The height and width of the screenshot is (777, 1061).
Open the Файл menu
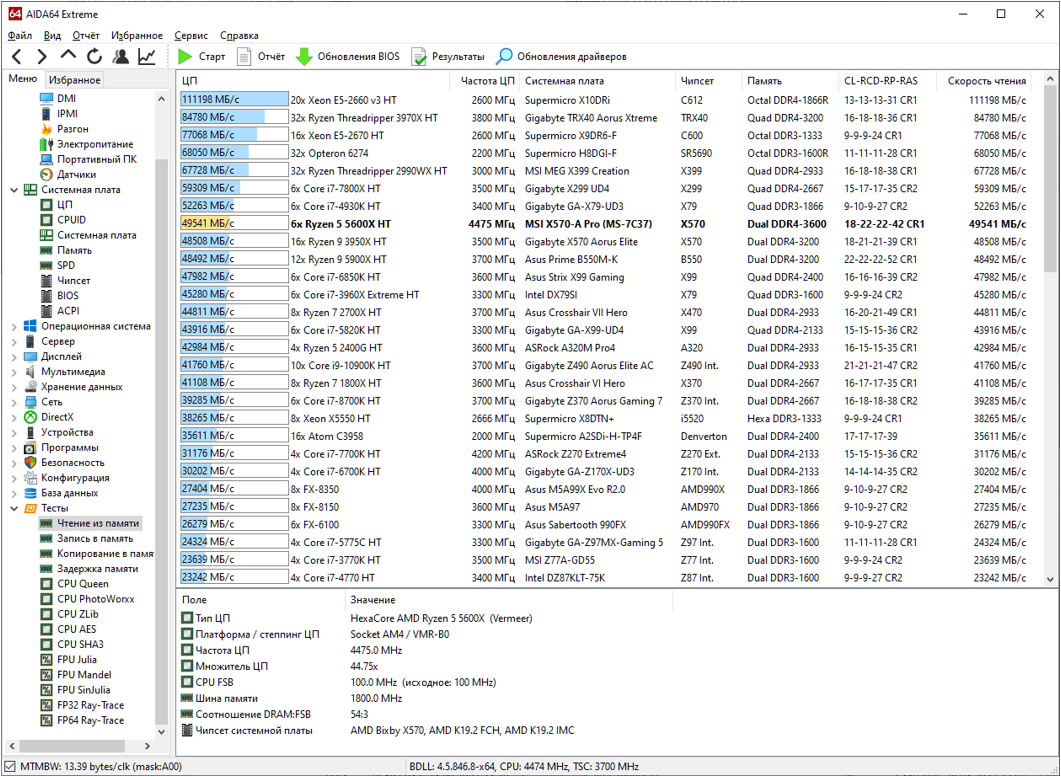click(x=20, y=36)
